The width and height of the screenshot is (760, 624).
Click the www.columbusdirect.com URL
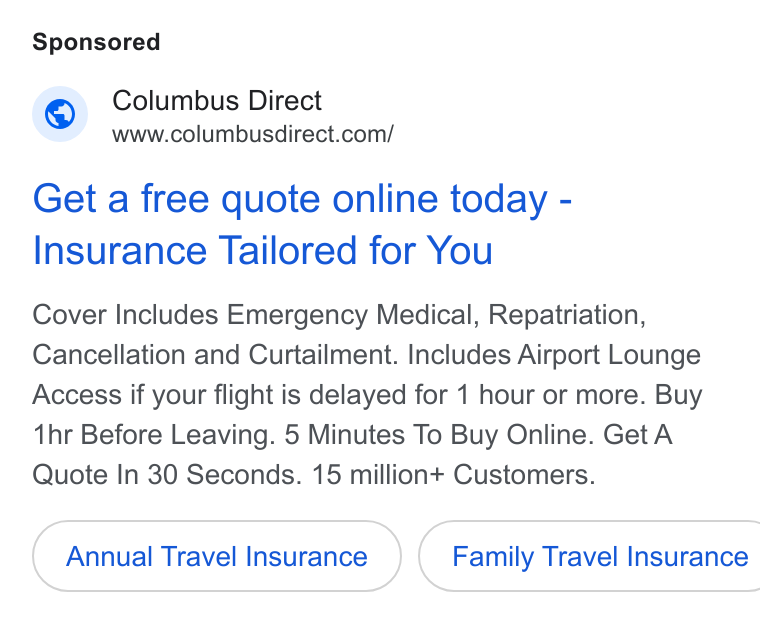coord(253,134)
